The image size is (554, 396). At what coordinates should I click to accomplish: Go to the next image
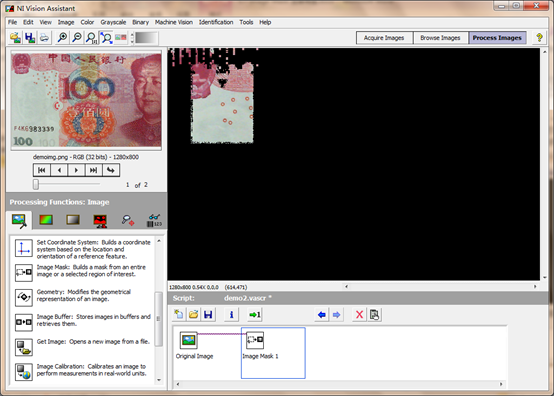point(76,170)
